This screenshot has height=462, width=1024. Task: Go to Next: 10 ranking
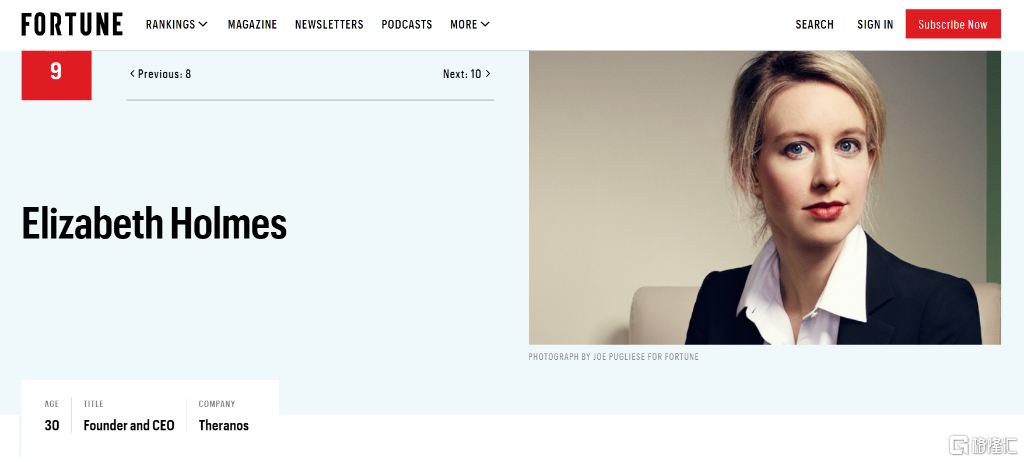coord(466,74)
